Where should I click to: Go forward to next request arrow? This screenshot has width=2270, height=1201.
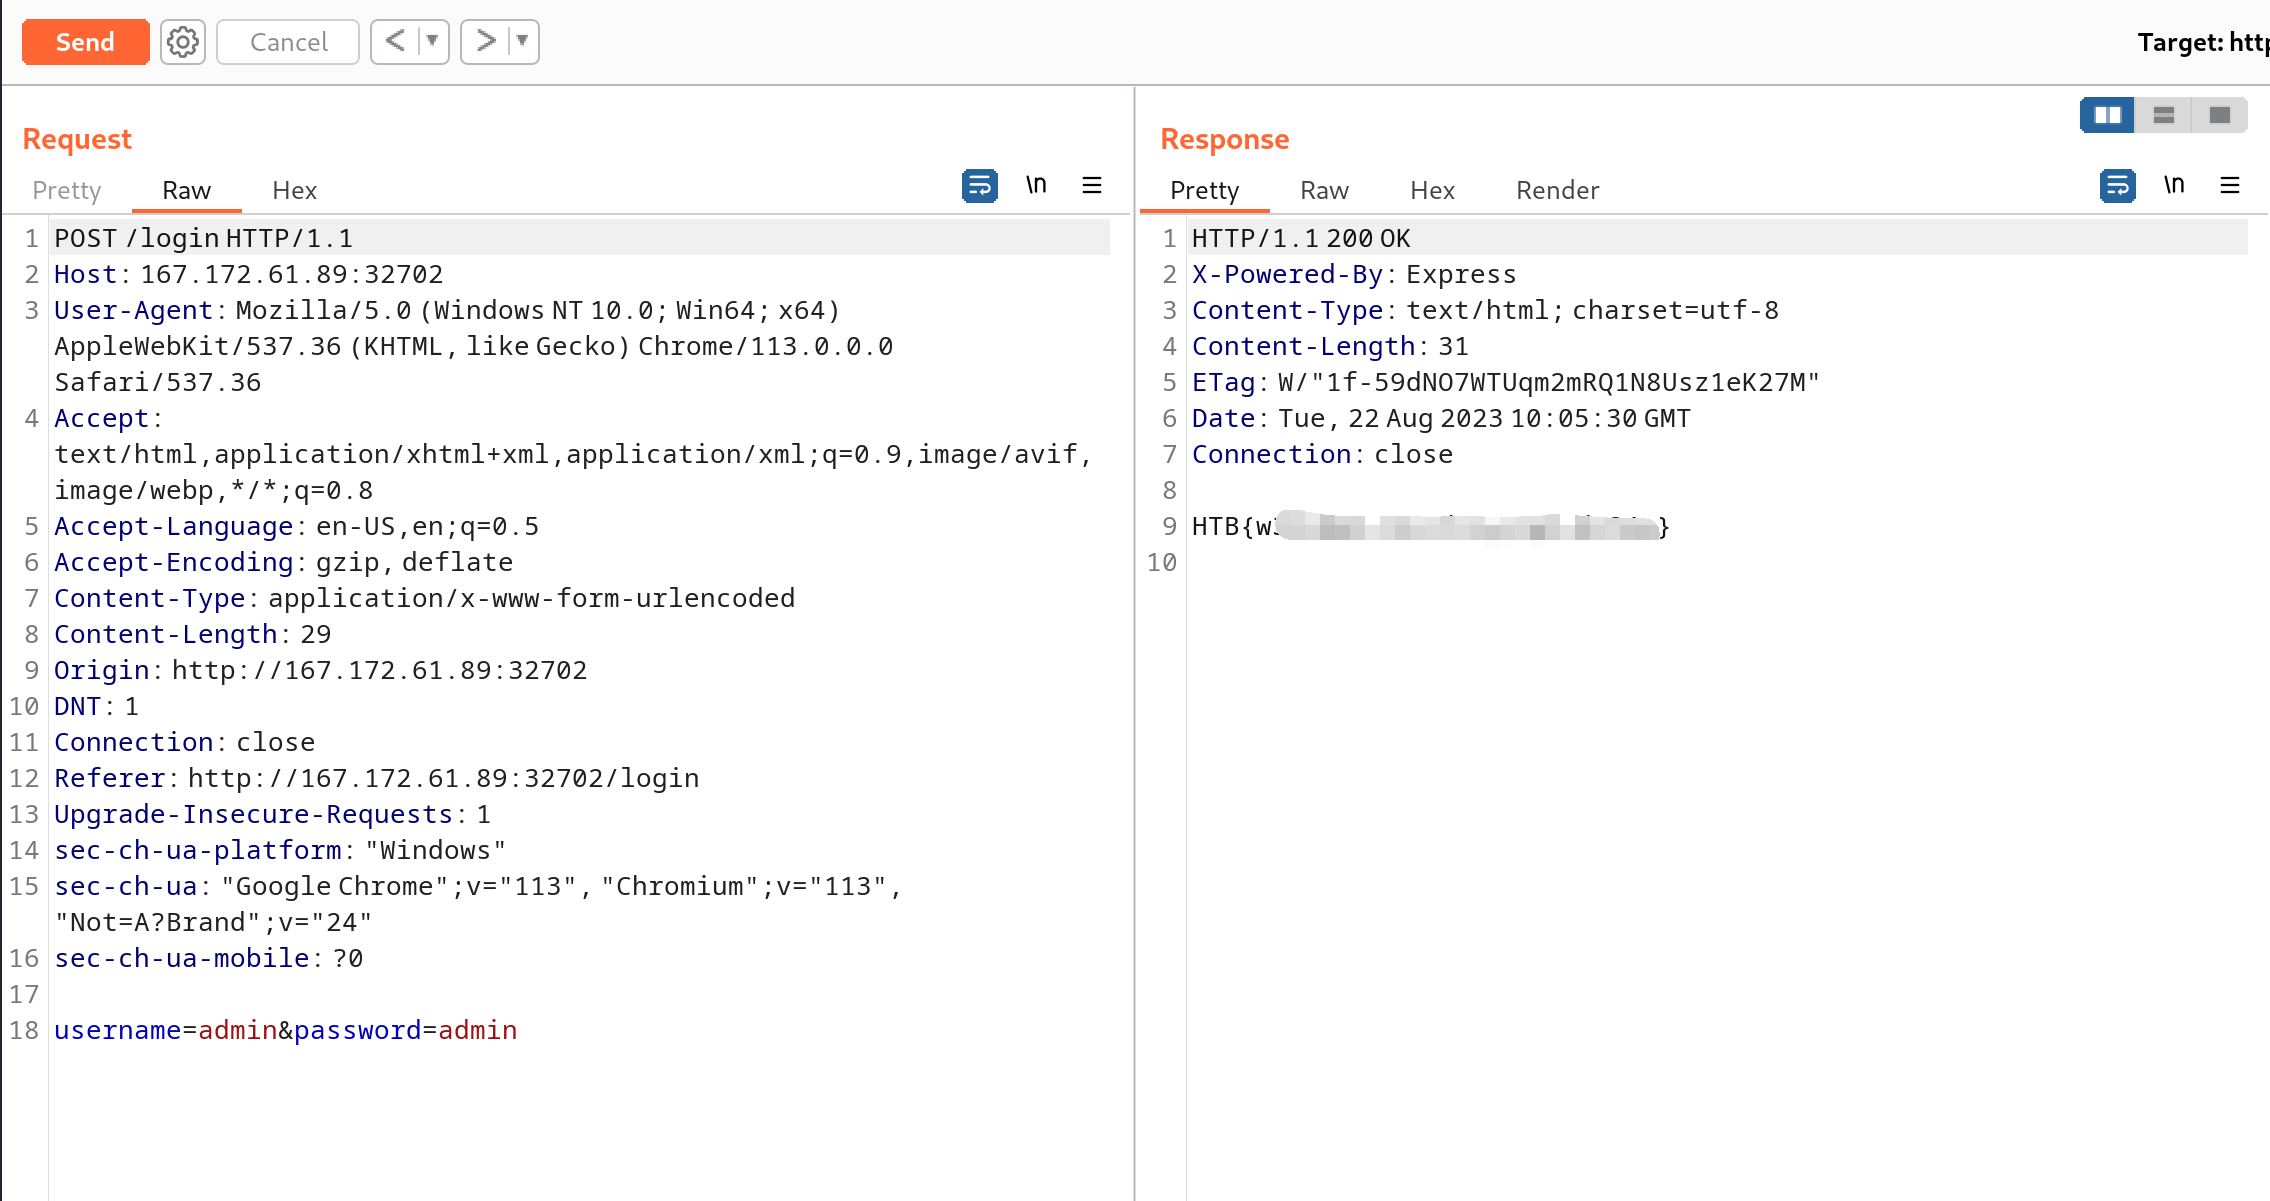[x=486, y=41]
